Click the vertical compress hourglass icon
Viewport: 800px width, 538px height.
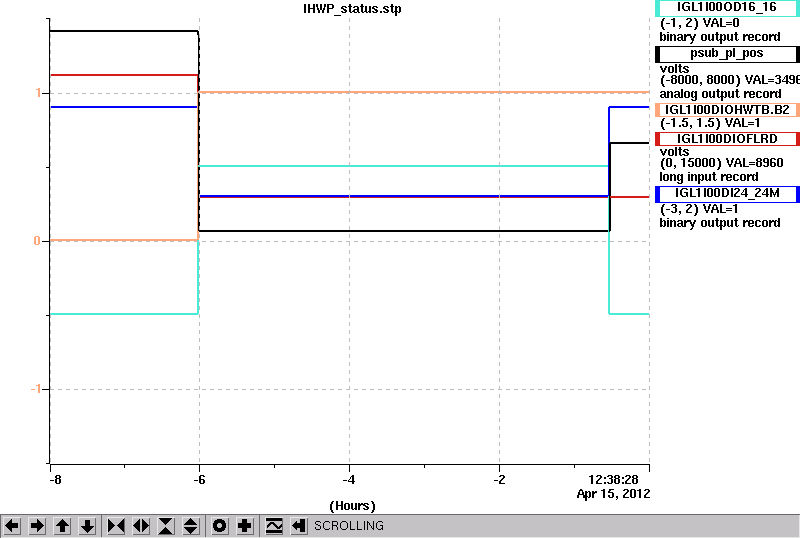pyautogui.click(x=166, y=526)
